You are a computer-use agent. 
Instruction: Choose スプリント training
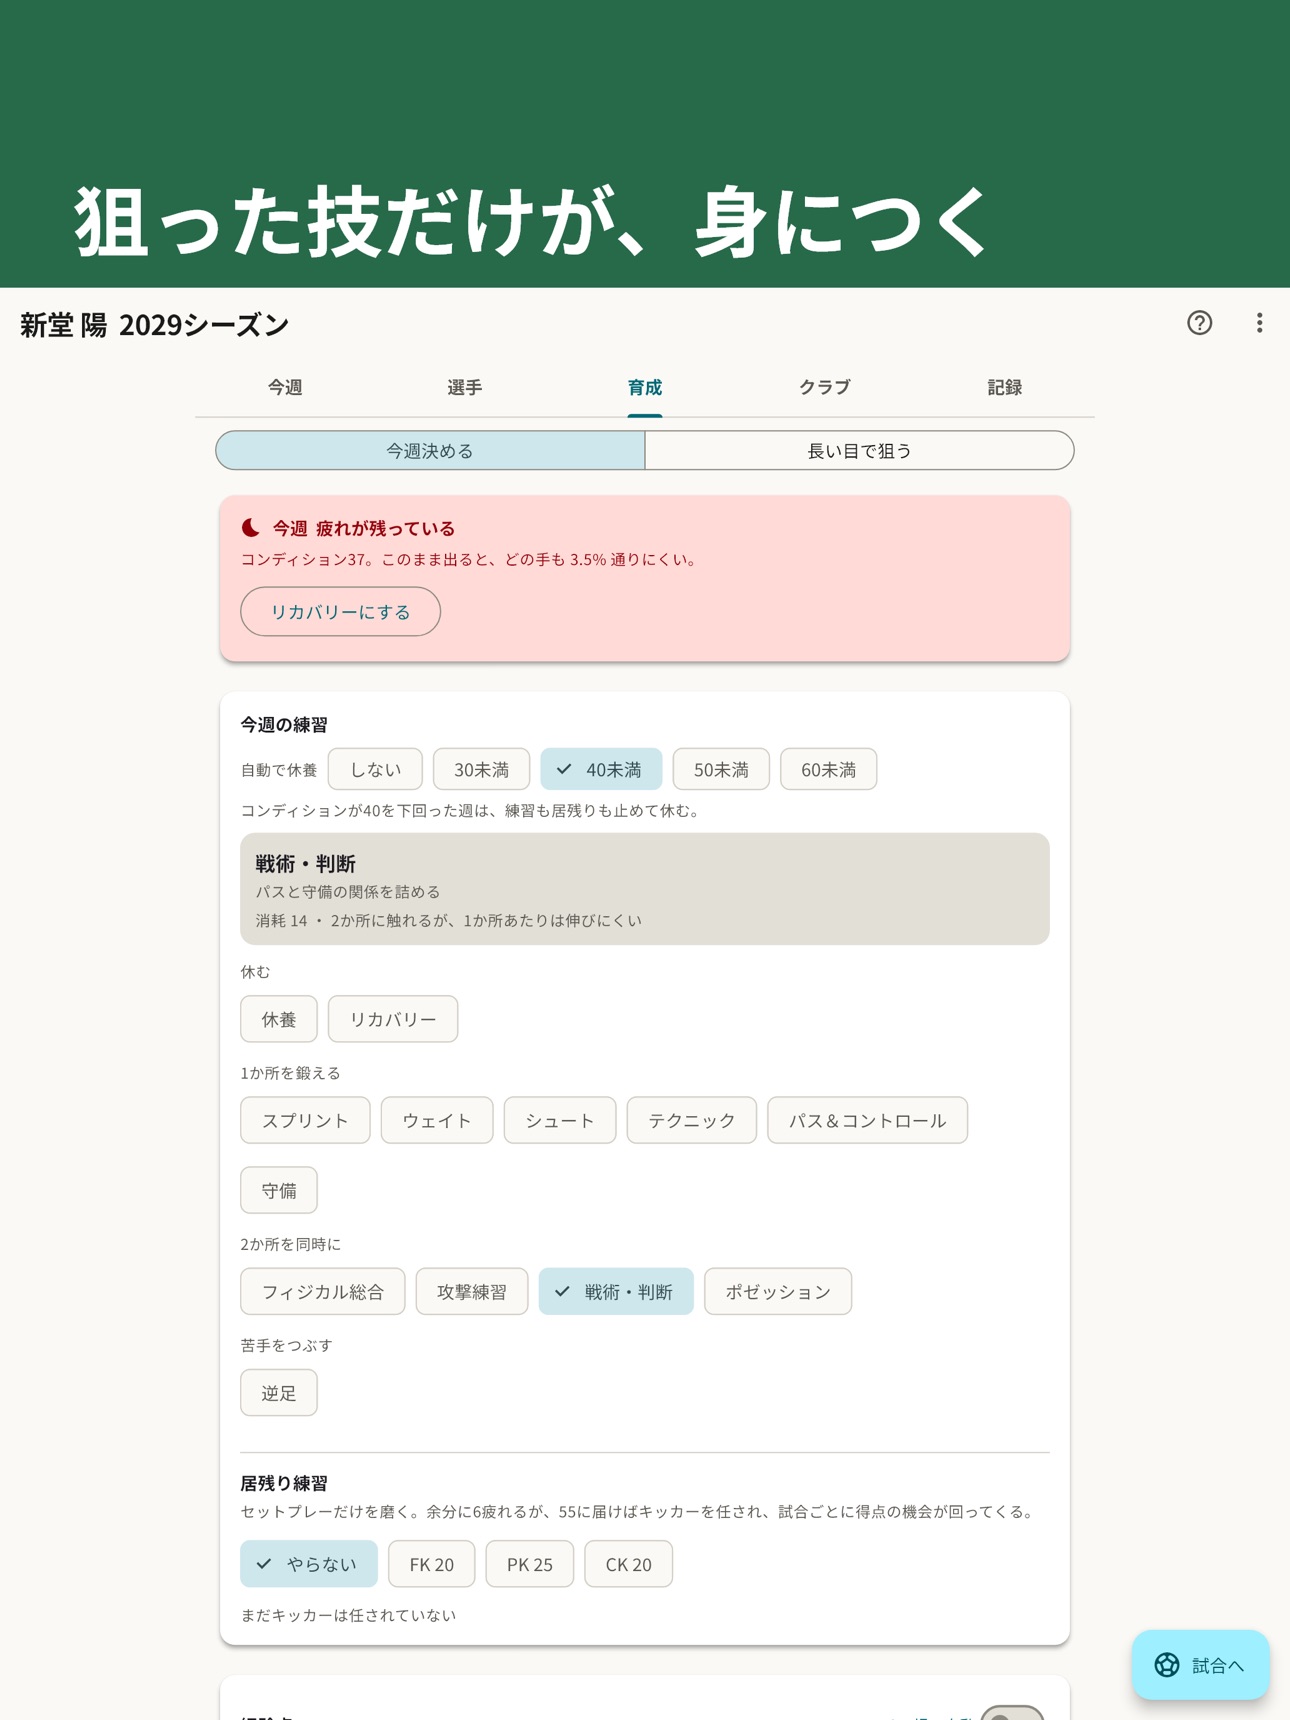tap(305, 1120)
